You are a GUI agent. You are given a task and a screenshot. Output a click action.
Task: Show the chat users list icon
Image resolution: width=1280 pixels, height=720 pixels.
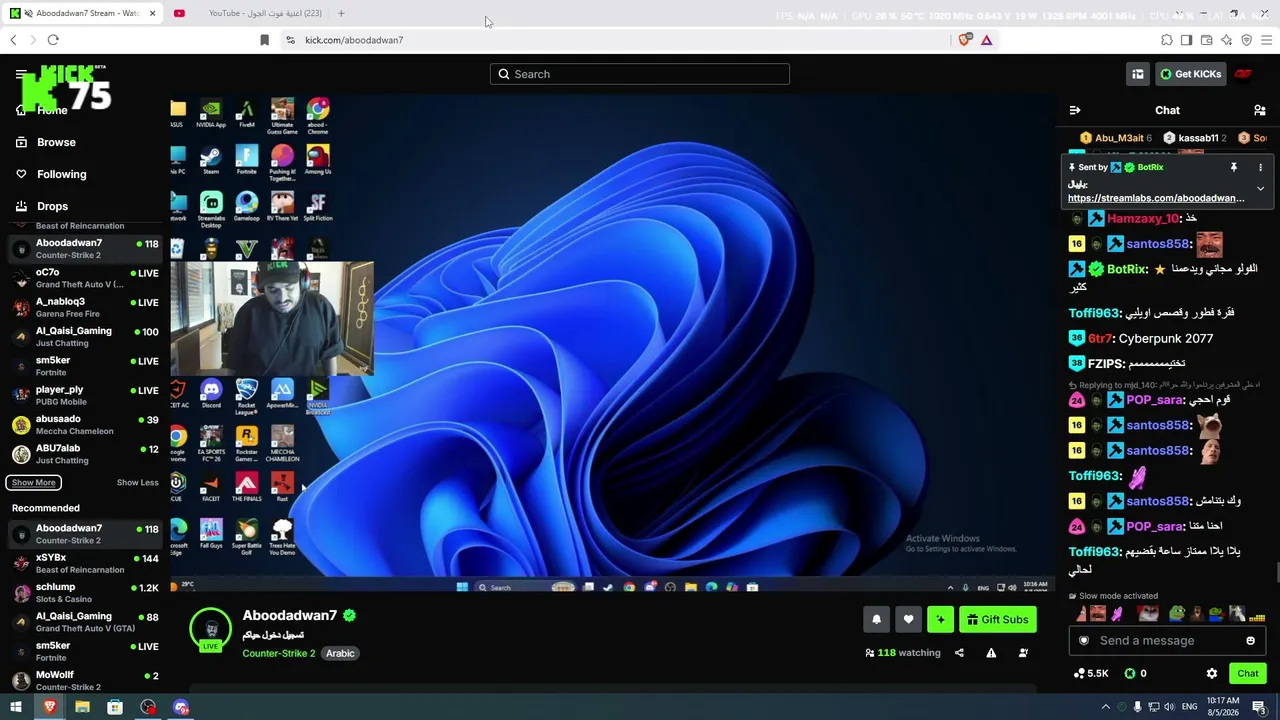(x=1260, y=110)
